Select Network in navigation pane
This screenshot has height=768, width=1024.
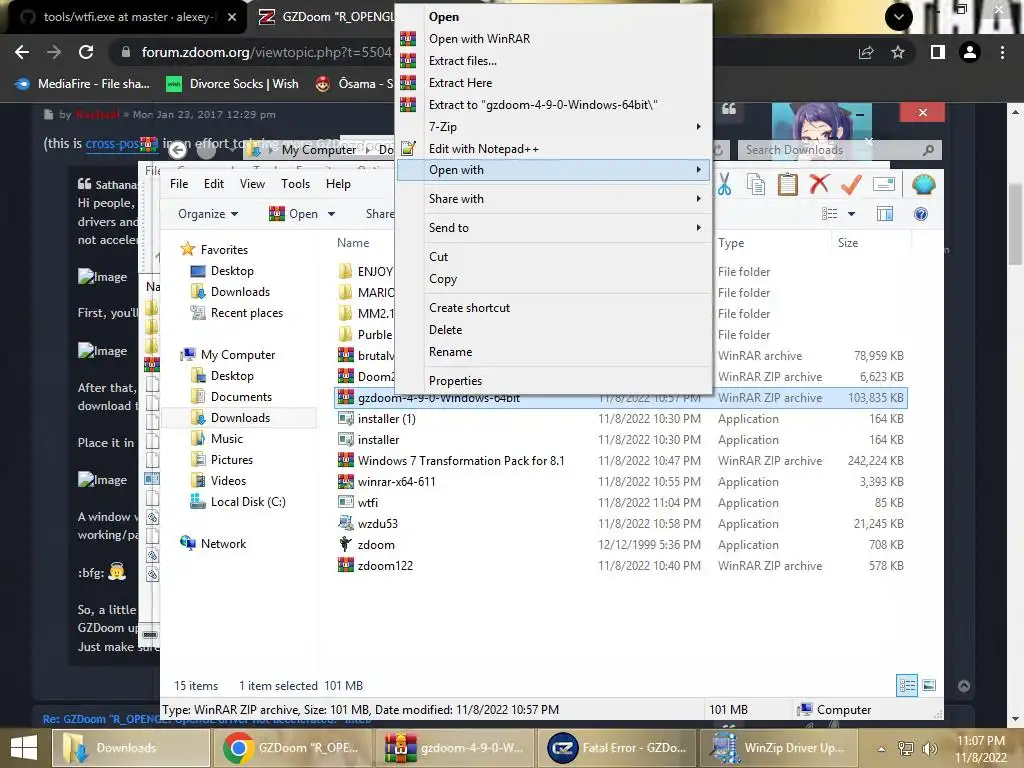(x=214, y=543)
